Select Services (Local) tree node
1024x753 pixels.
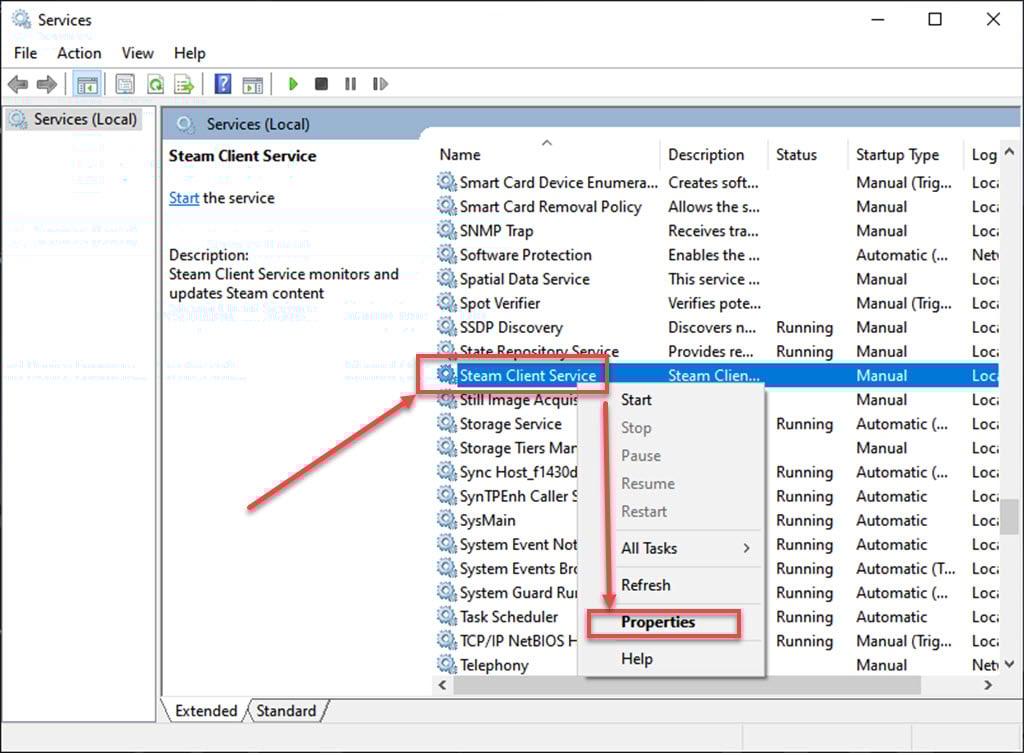point(73,120)
